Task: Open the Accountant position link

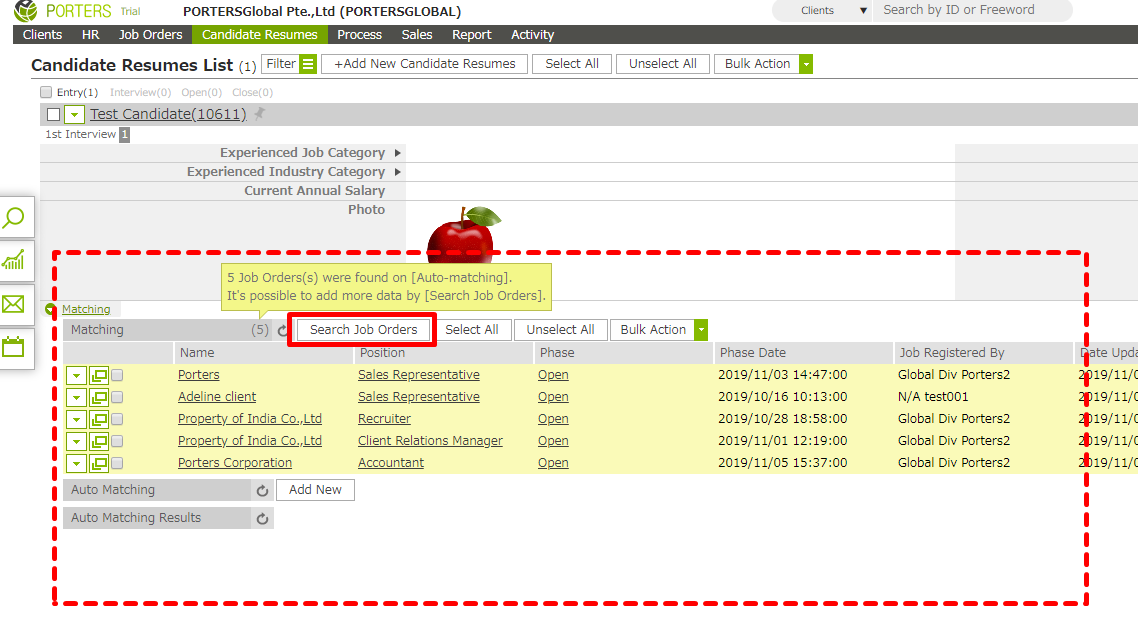Action: 390,463
